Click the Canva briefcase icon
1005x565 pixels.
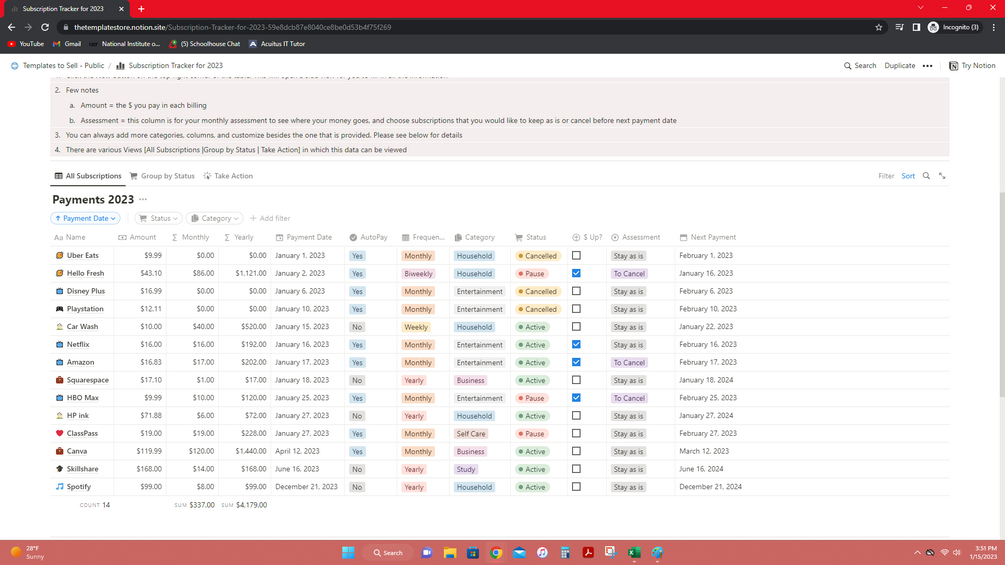[60, 451]
